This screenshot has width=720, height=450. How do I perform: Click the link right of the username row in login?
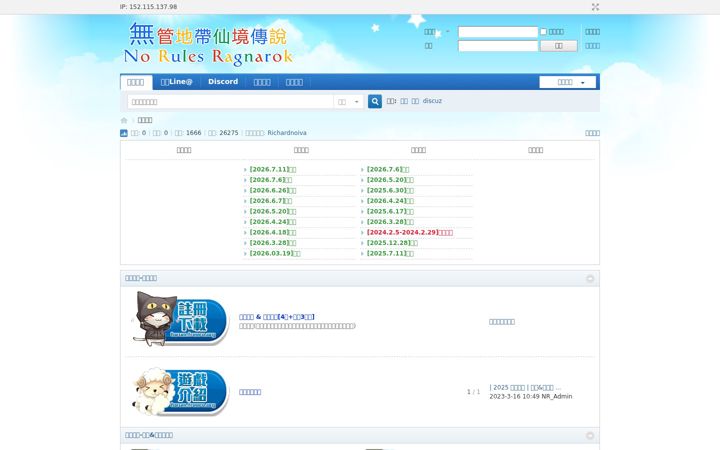click(592, 32)
